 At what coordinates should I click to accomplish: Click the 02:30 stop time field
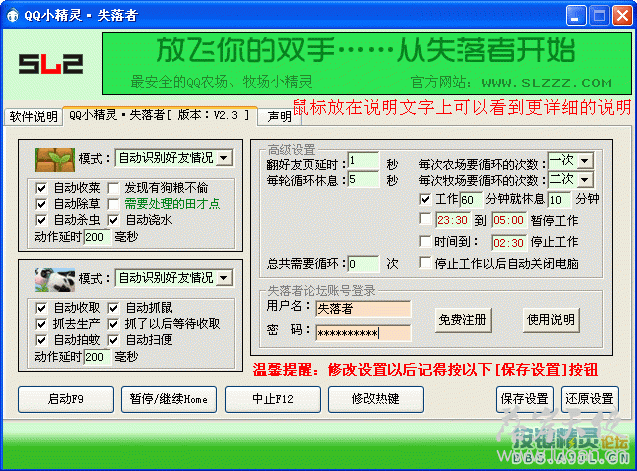click(509, 243)
